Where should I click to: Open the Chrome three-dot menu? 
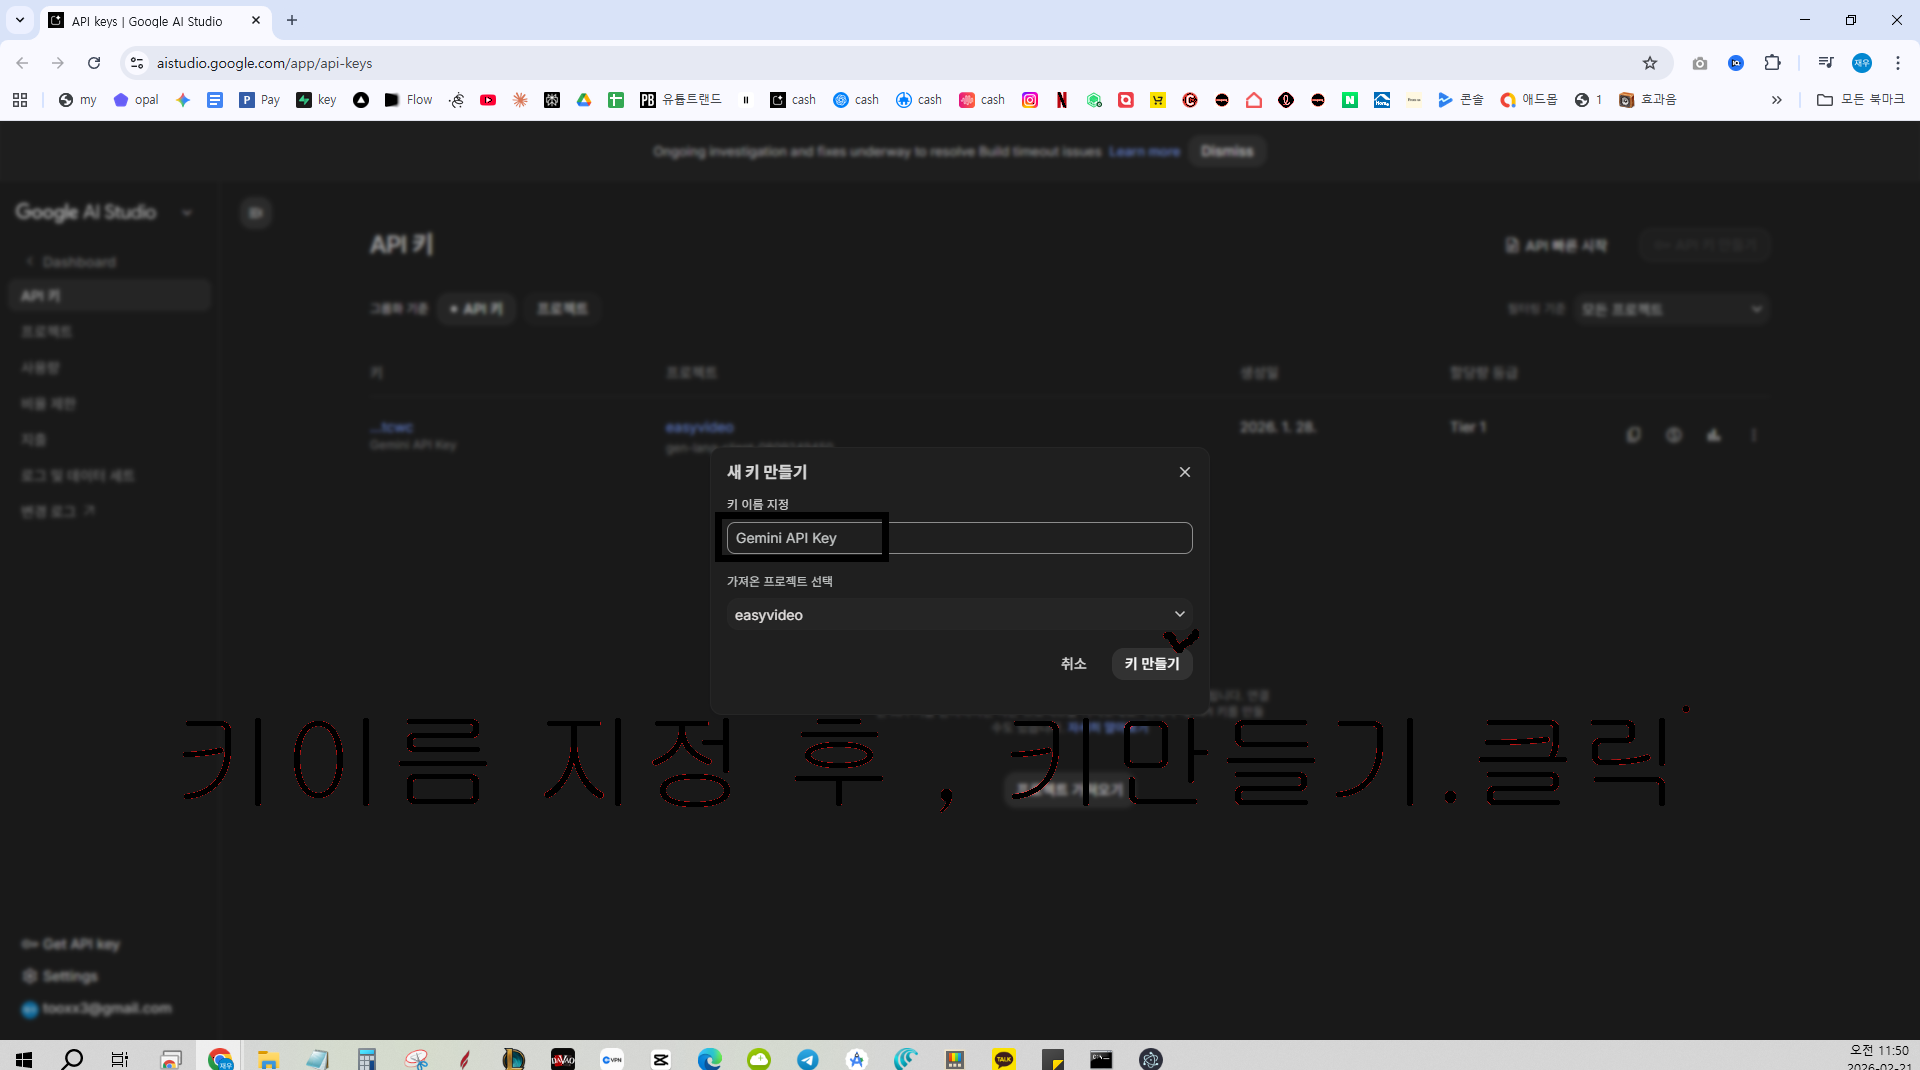pos(1898,63)
